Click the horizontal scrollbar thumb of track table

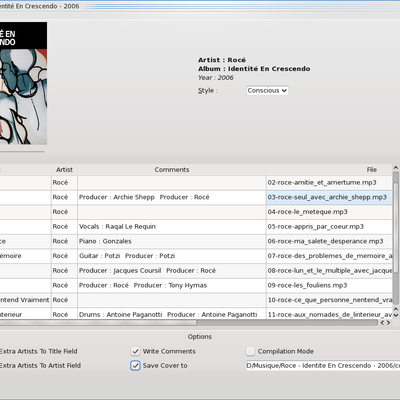click(x=98, y=323)
